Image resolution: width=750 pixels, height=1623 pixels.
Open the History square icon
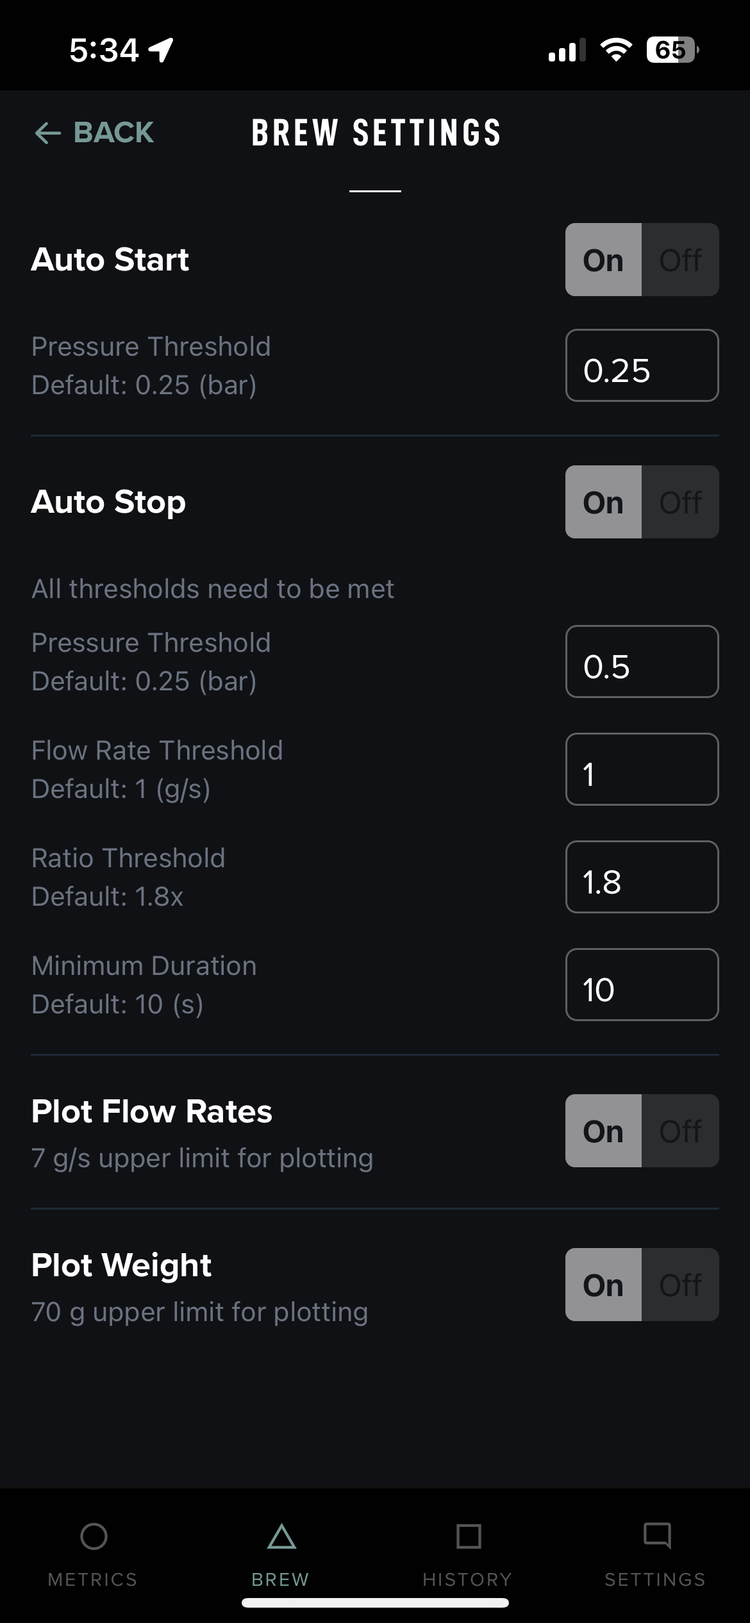coord(468,1536)
